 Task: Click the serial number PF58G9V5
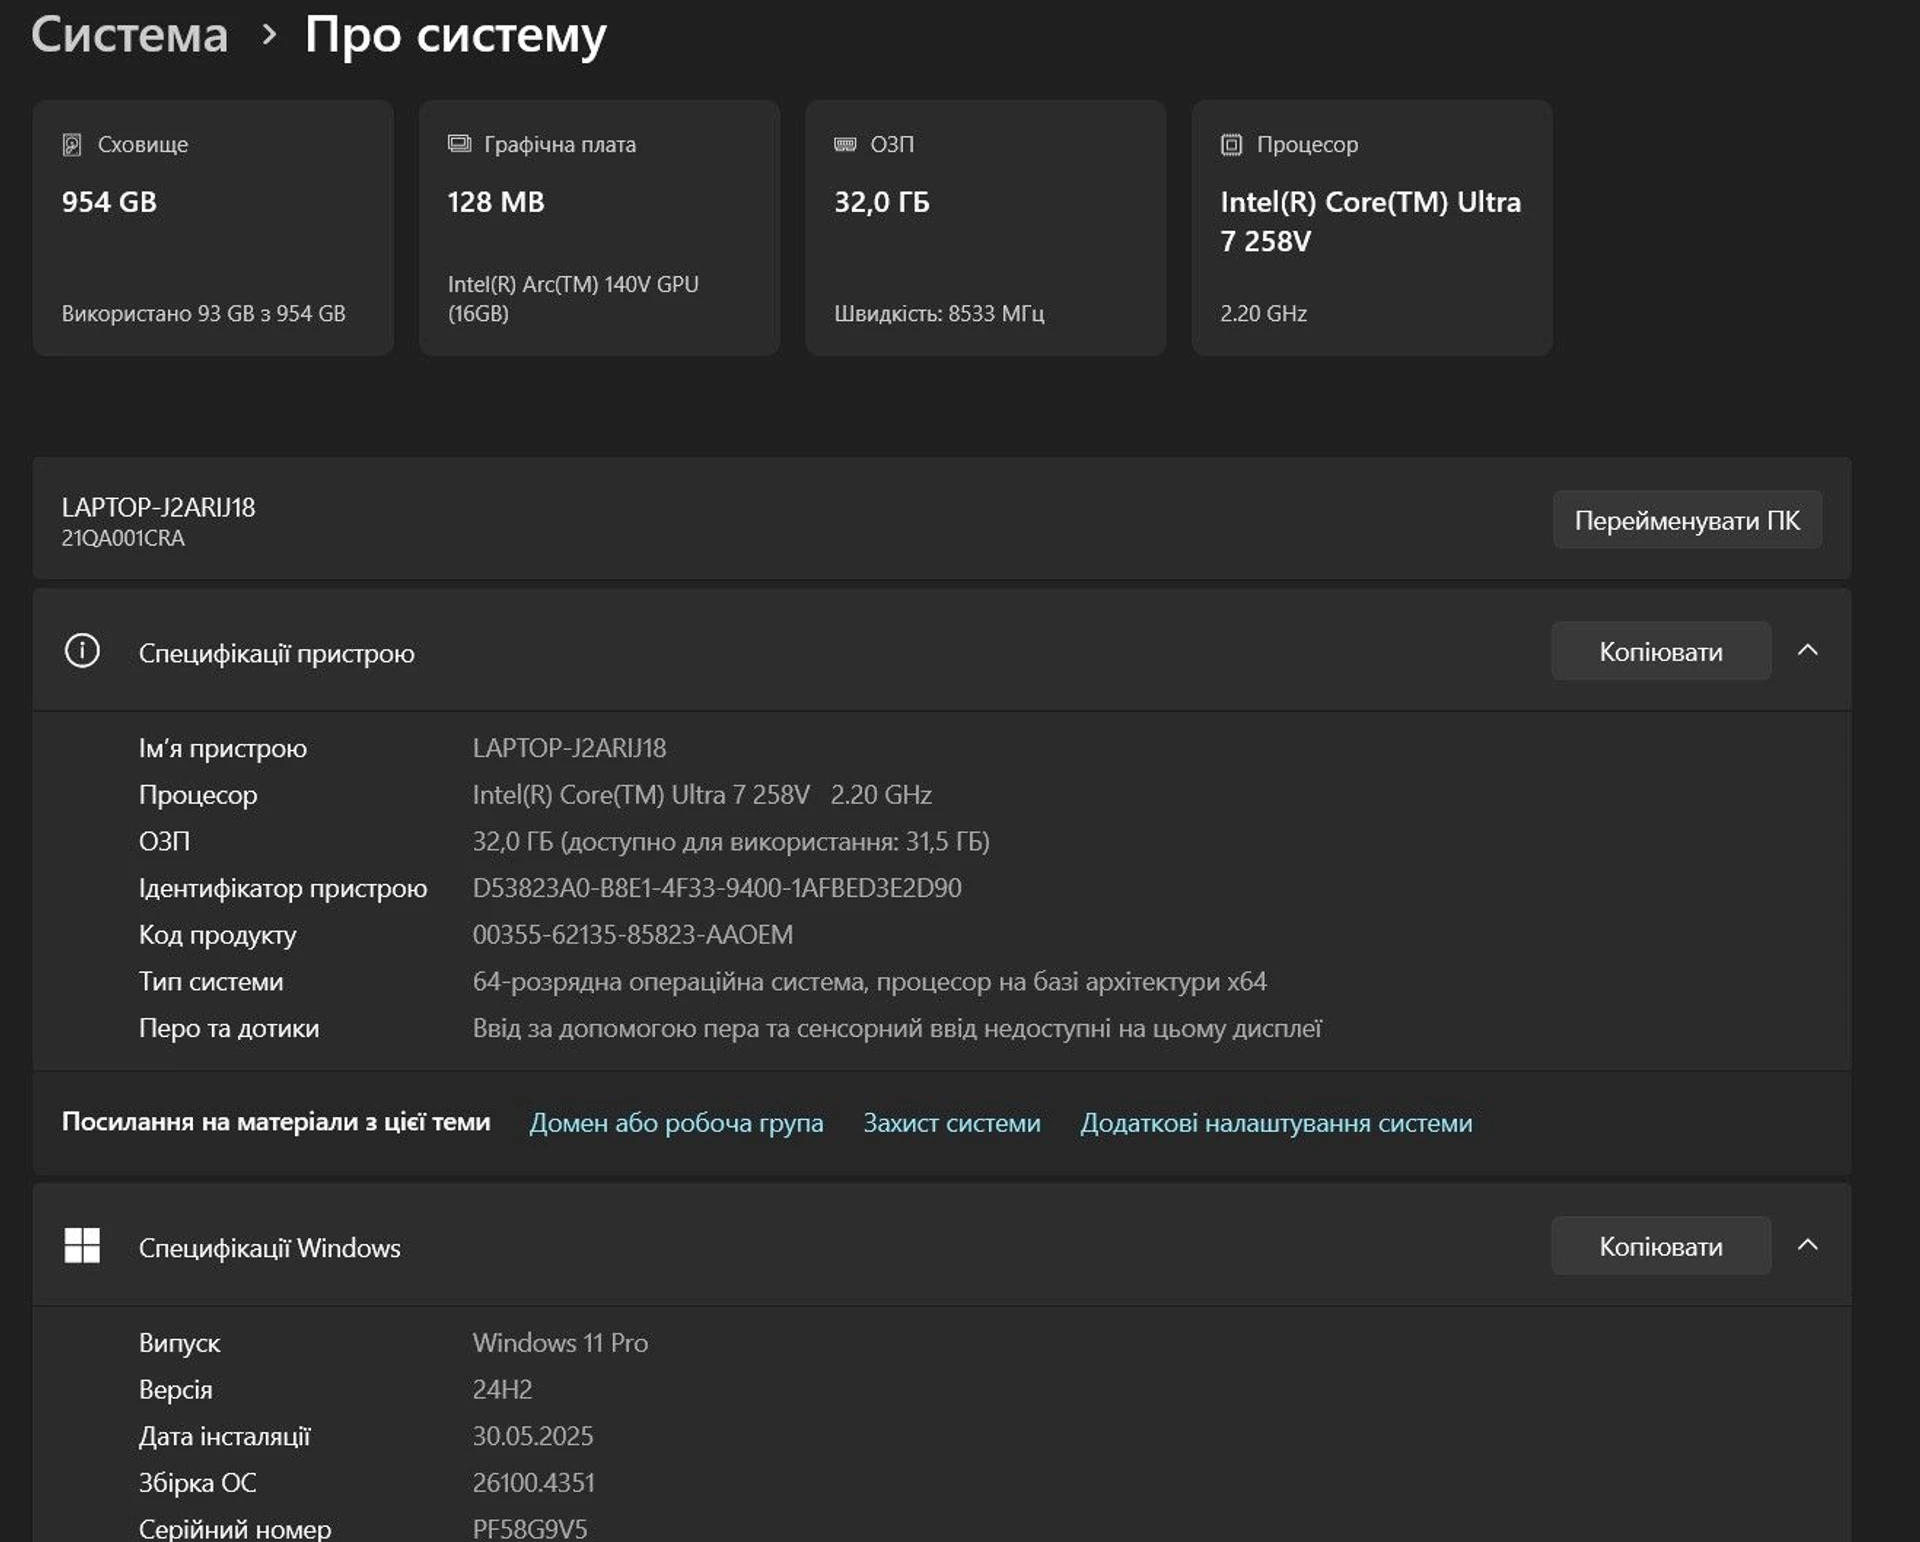pyautogui.click(x=530, y=1529)
